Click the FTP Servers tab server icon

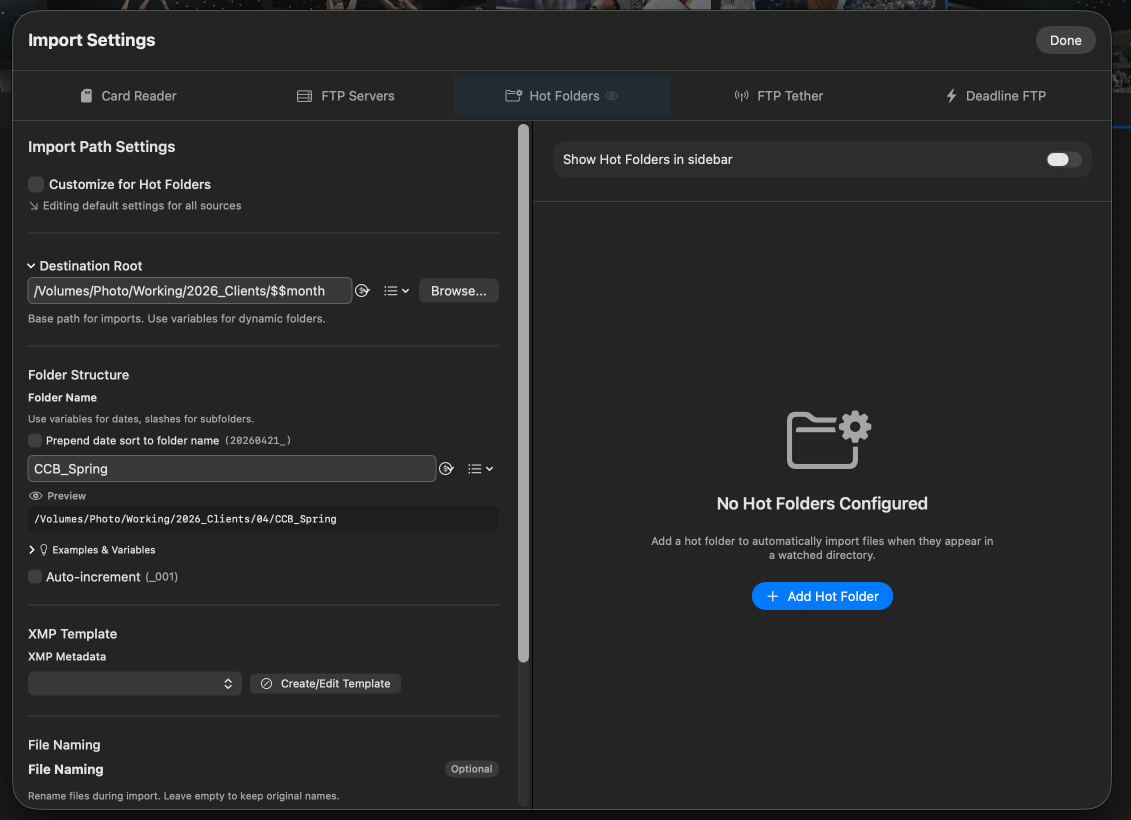click(304, 96)
